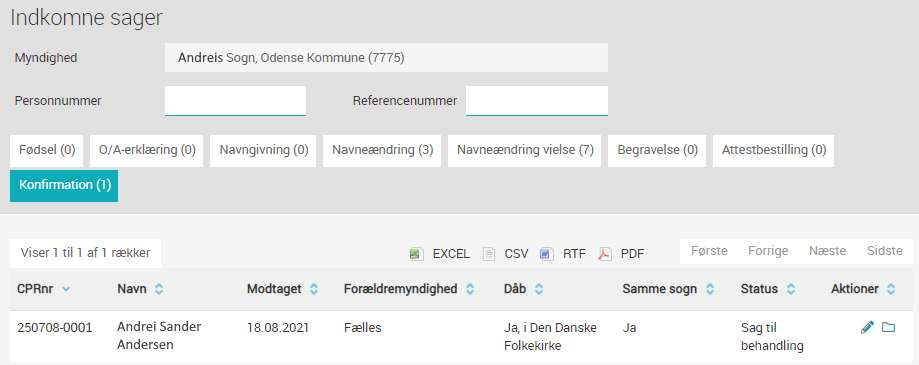Screen dimensions: 919x365
Task: Click the RTF export document icon
Action: click(547, 254)
